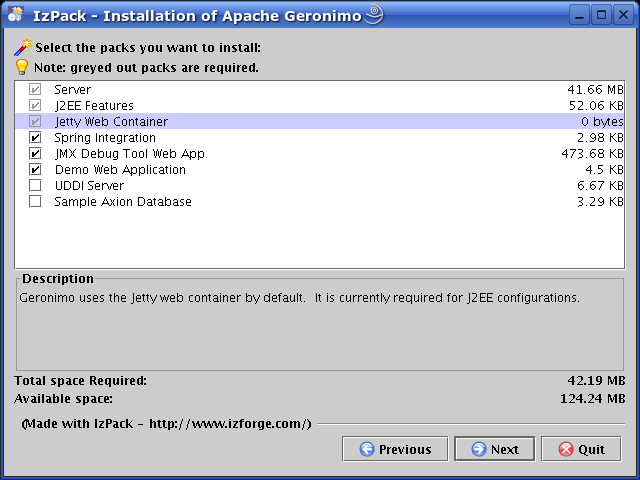Click the IzPack app icon in title bar
Viewport: 640px width, 480px height.
(15, 14)
